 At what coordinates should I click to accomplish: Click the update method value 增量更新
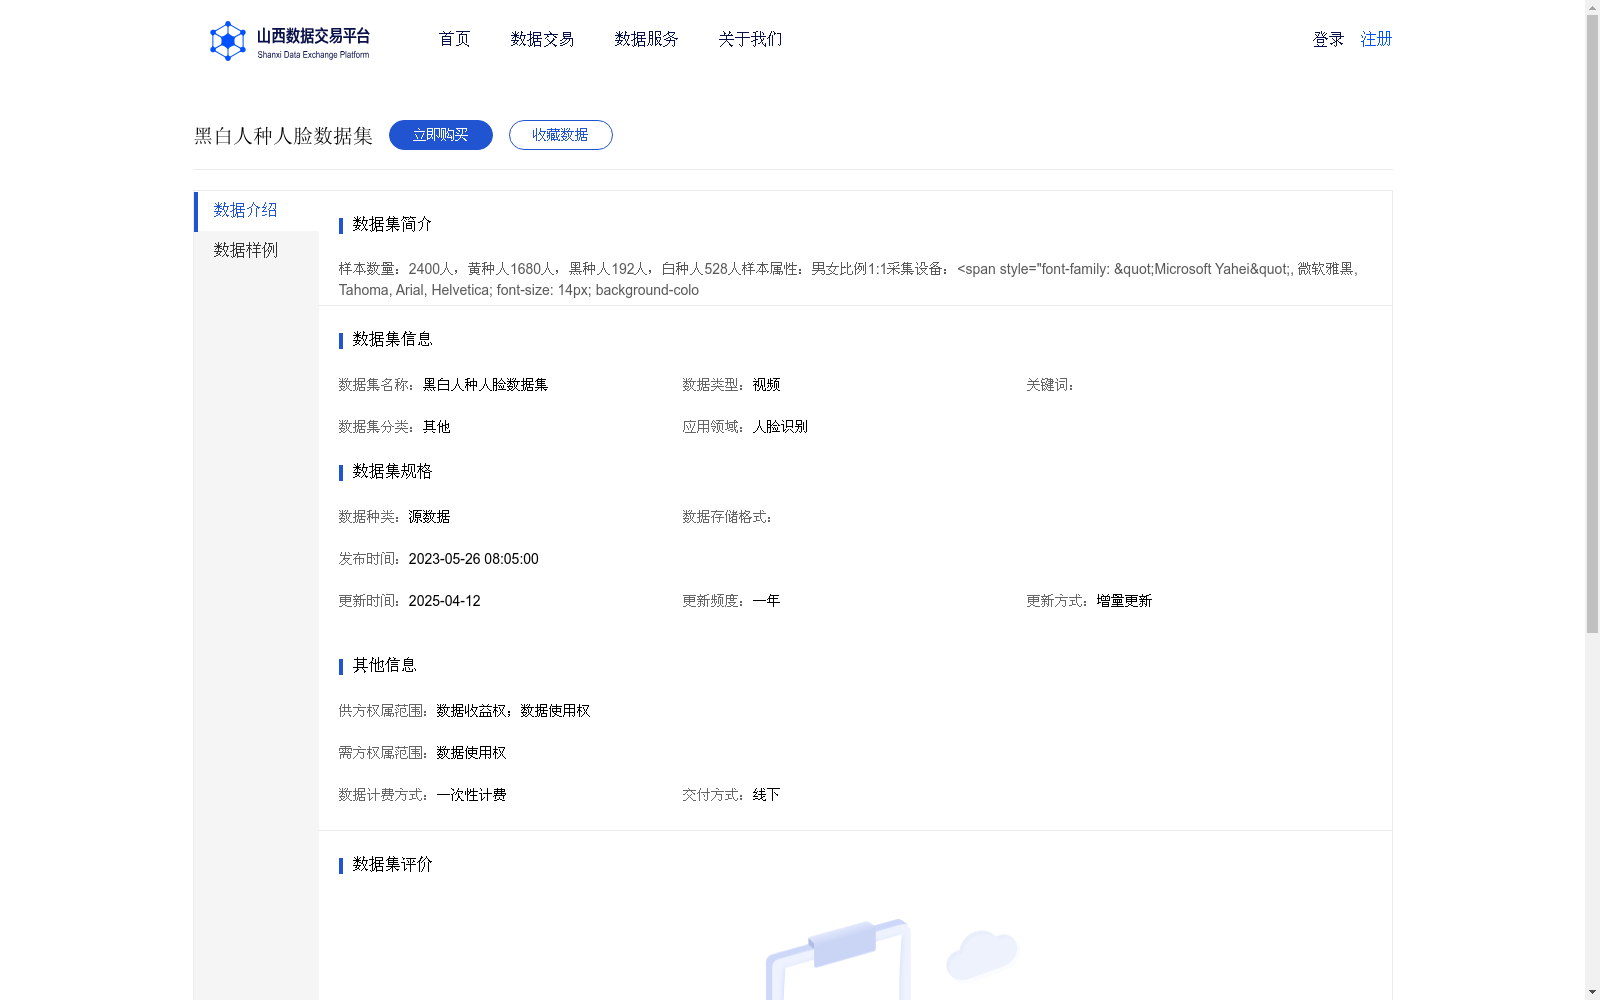coord(1124,601)
